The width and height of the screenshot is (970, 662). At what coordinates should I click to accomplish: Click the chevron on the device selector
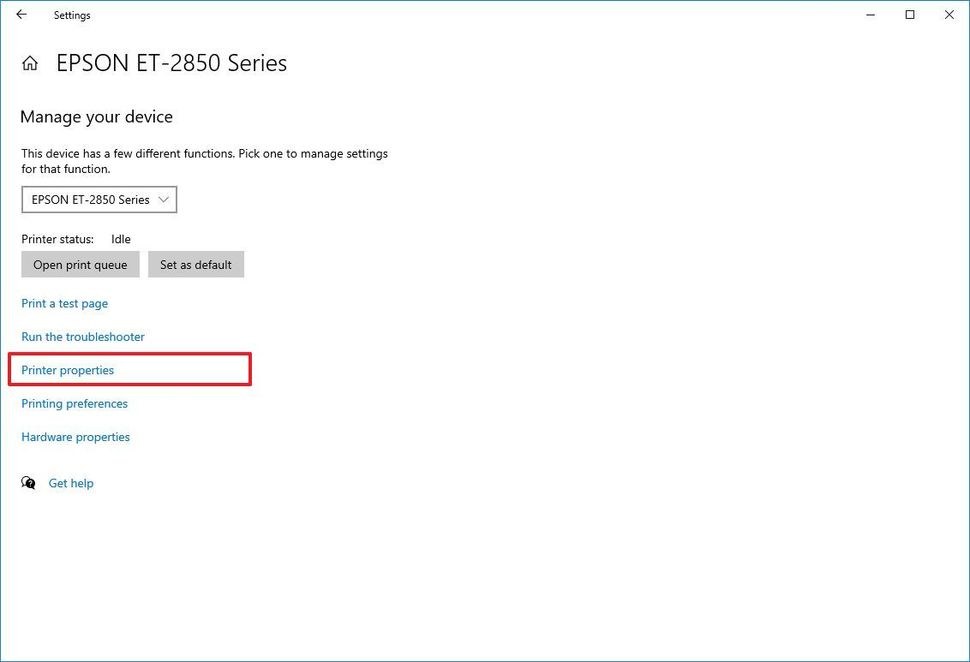point(163,199)
